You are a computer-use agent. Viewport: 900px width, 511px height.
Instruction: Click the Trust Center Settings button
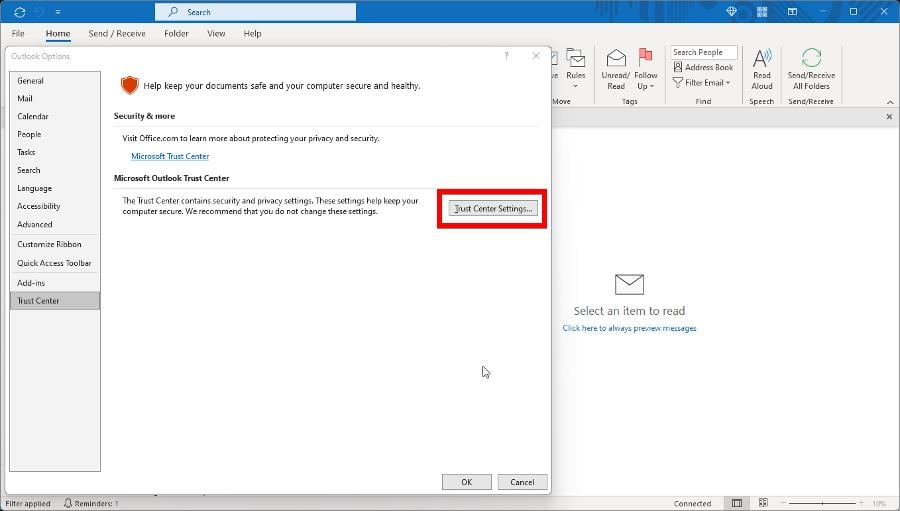(x=493, y=208)
